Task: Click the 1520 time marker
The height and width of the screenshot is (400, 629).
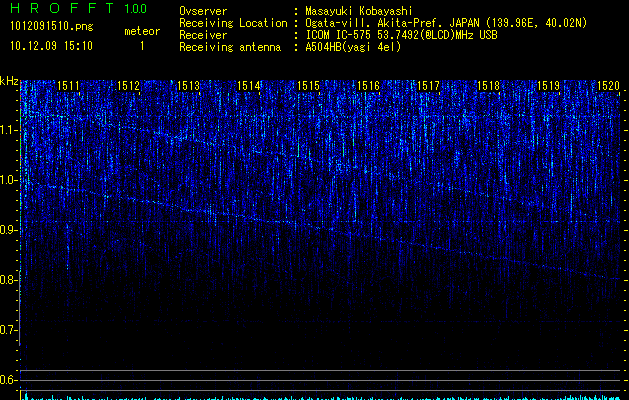Action: (x=609, y=85)
